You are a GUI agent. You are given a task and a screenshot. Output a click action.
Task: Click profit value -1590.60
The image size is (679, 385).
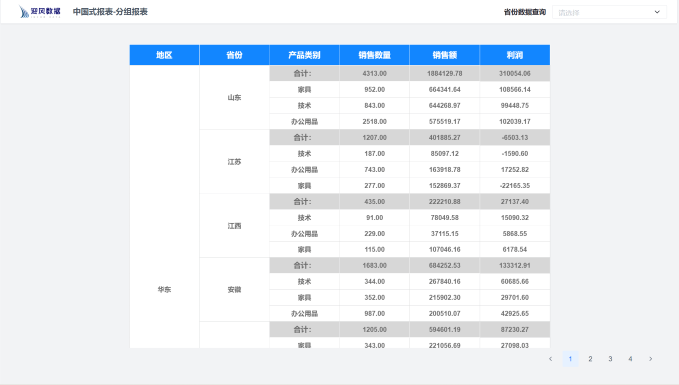pos(515,154)
